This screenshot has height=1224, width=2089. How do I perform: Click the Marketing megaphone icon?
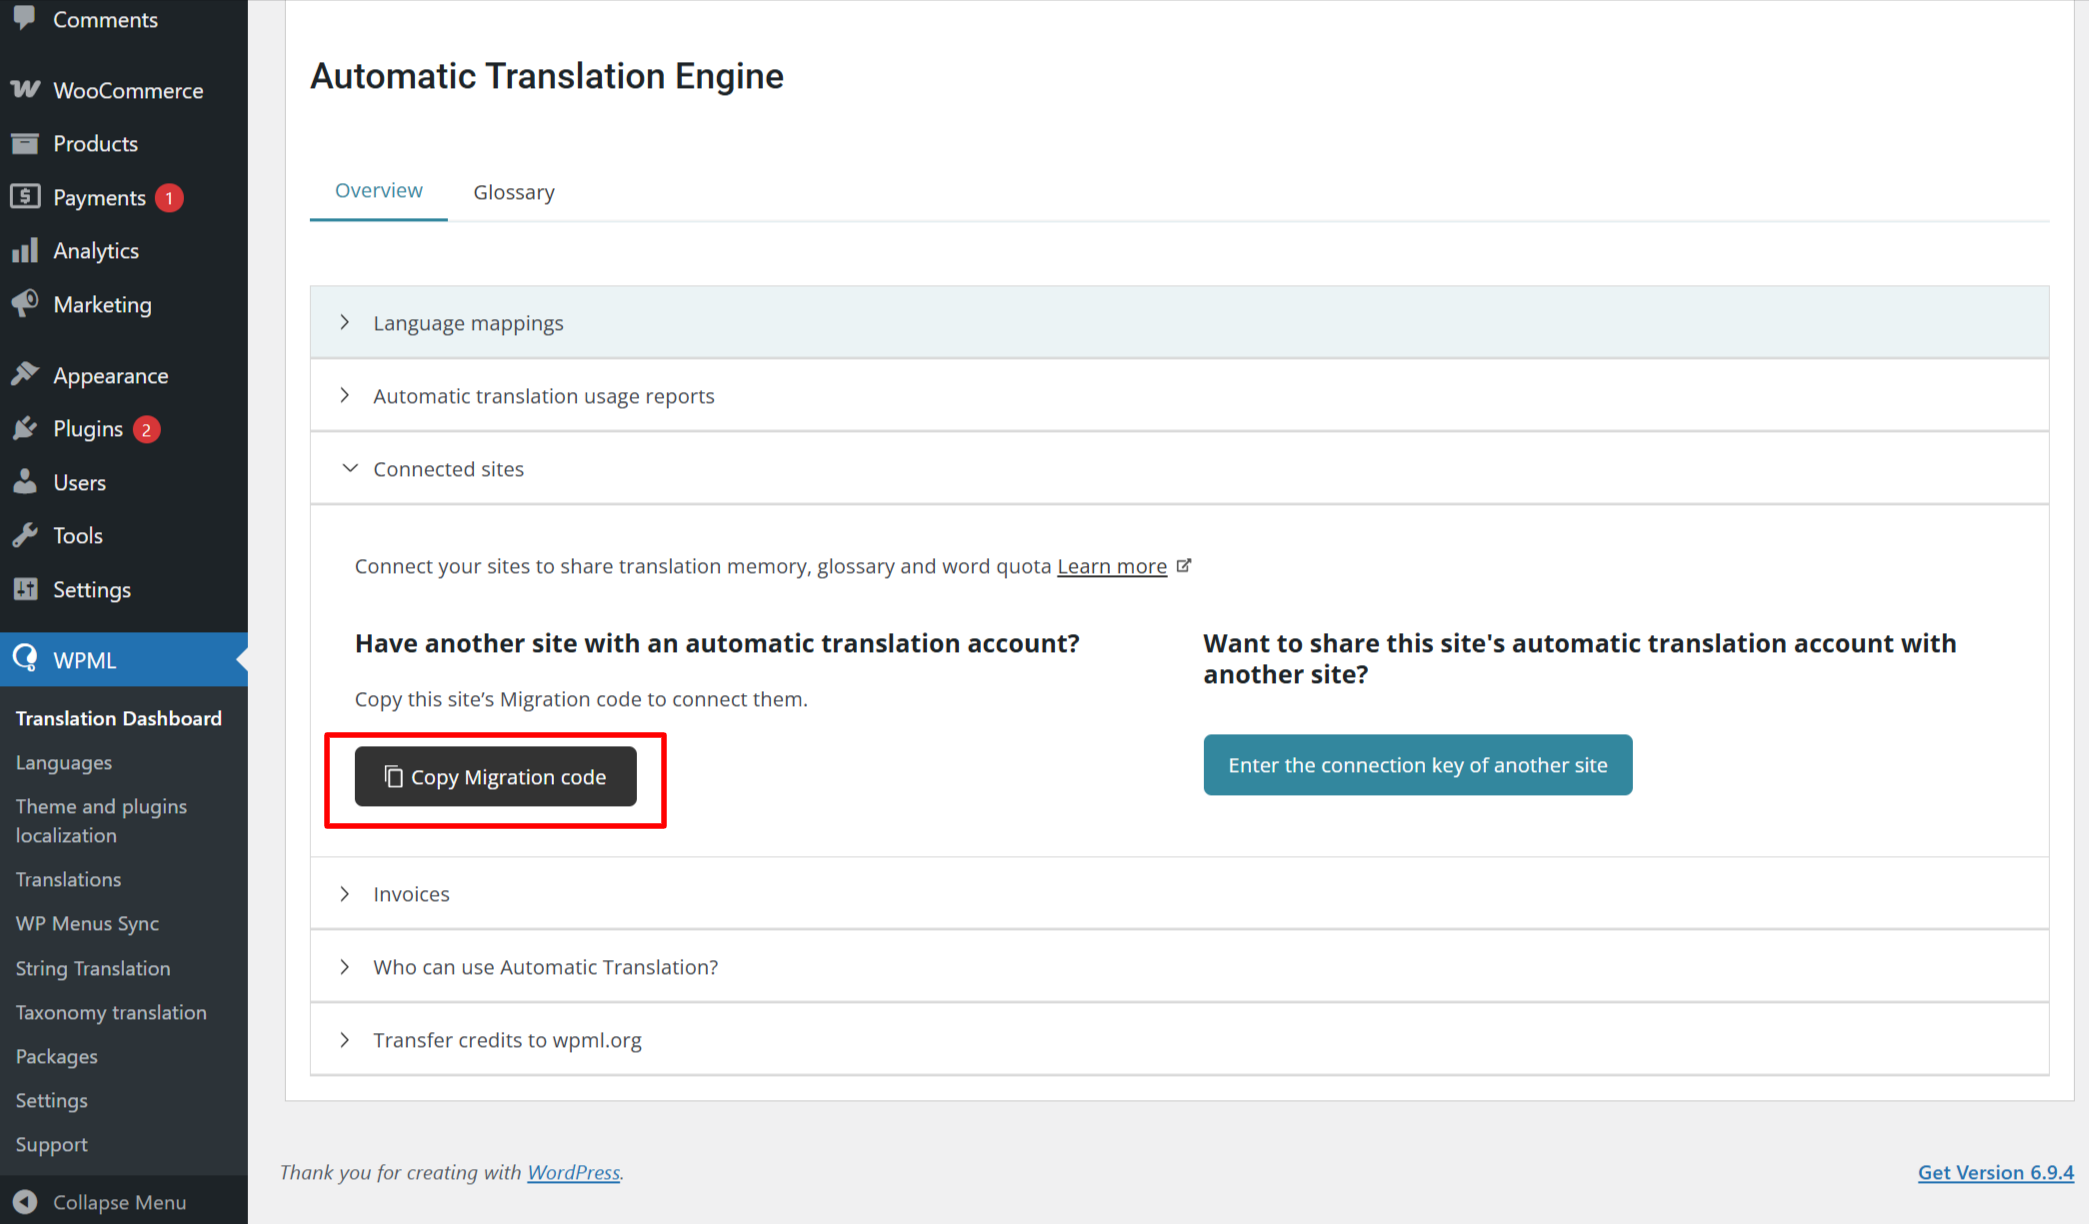[x=25, y=304]
